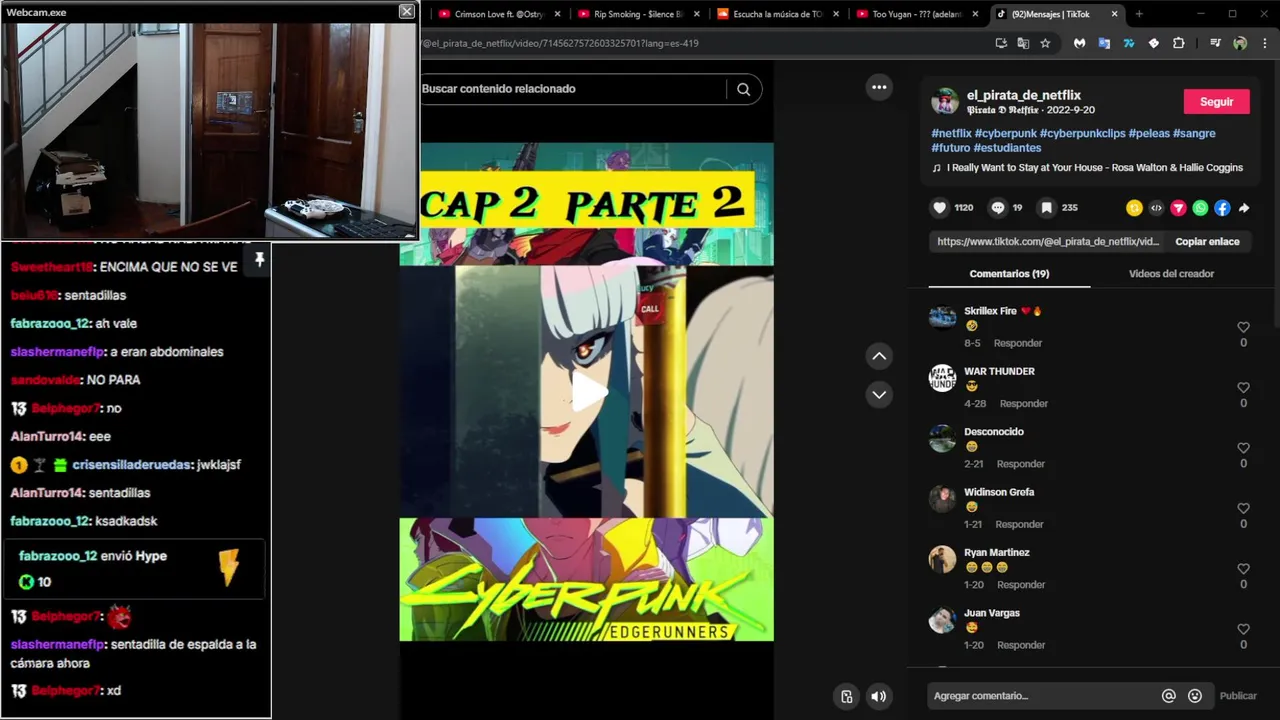Open the Malwarebytes extension icon

(x=1079, y=43)
